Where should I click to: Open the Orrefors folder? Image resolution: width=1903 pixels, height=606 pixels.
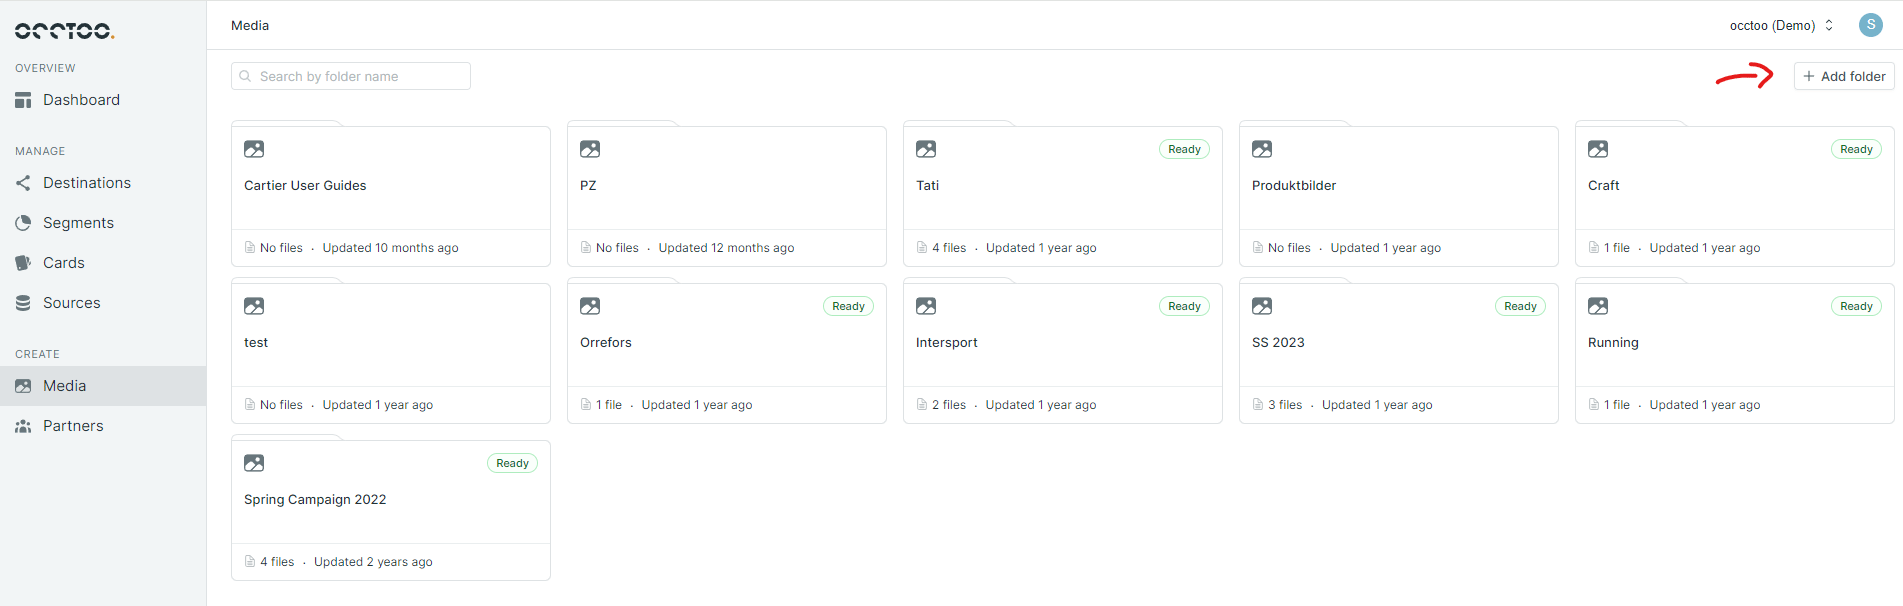727,353
